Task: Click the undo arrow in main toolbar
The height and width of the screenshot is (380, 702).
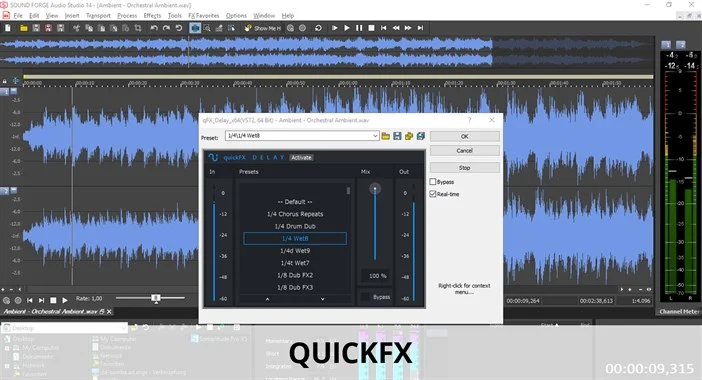Action: tap(154, 28)
